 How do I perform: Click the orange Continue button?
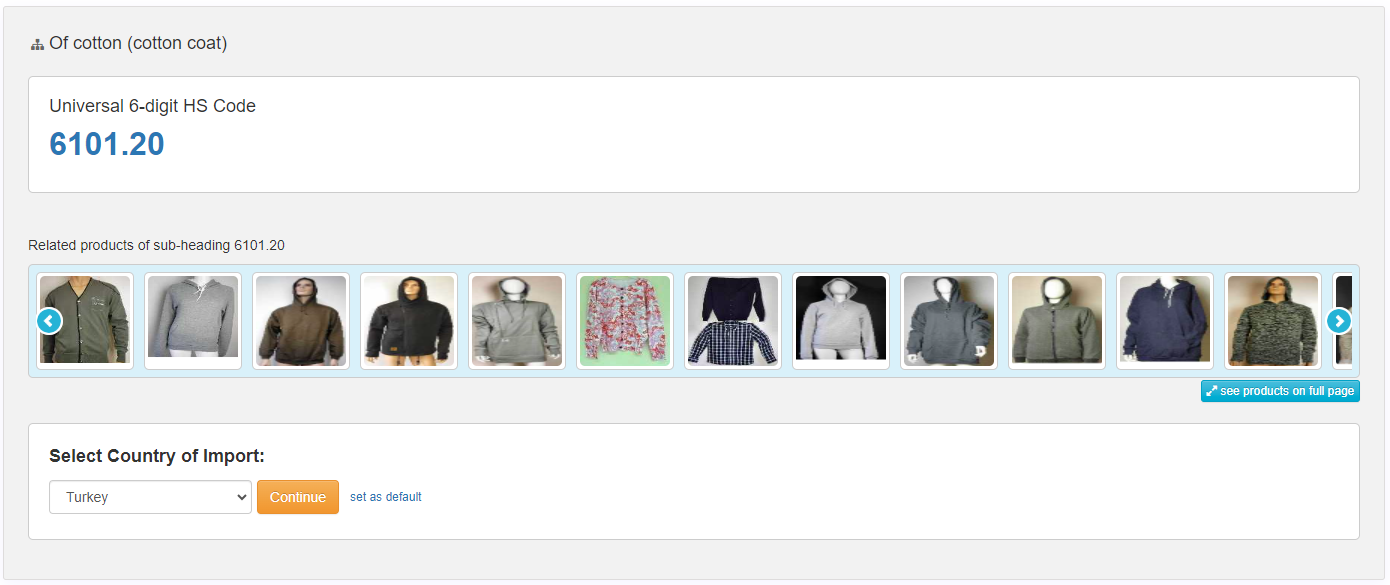coord(298,497)
